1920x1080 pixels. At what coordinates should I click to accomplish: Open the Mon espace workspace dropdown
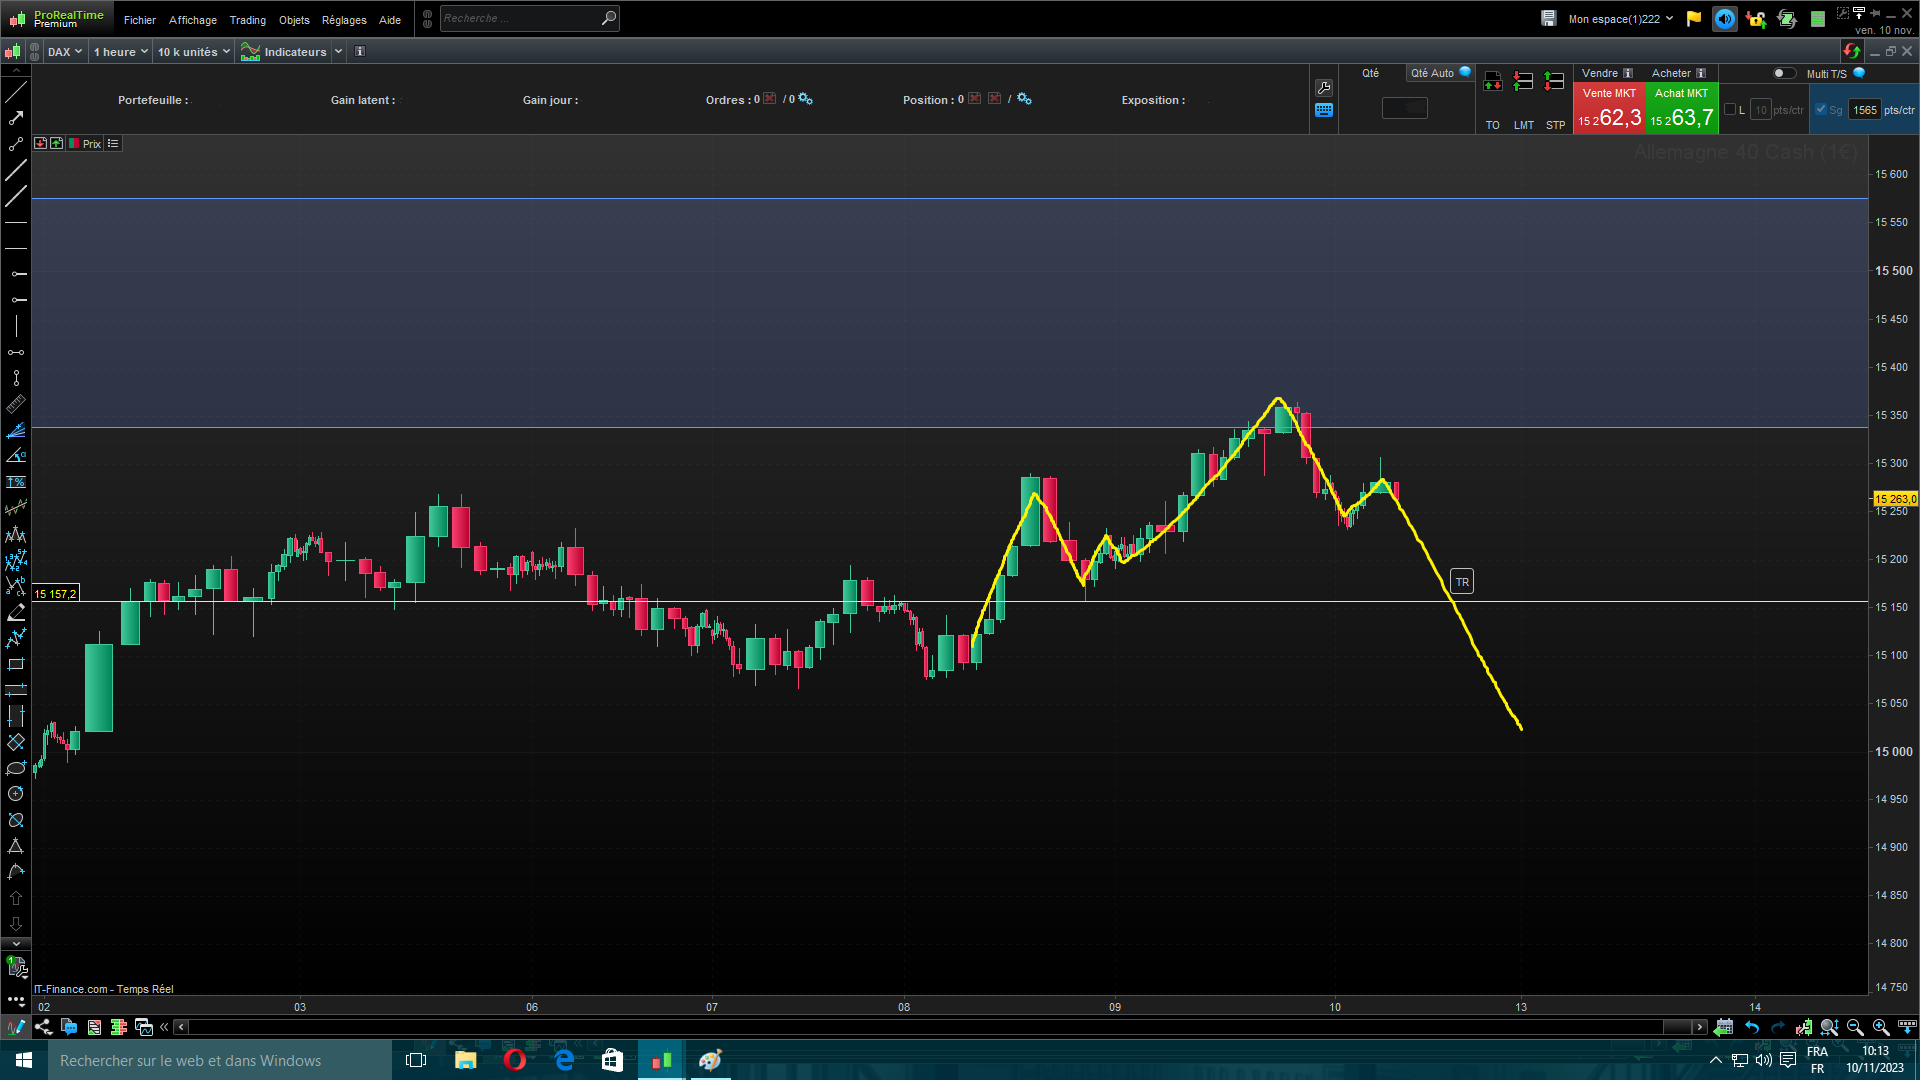[x=1620, y=19]
